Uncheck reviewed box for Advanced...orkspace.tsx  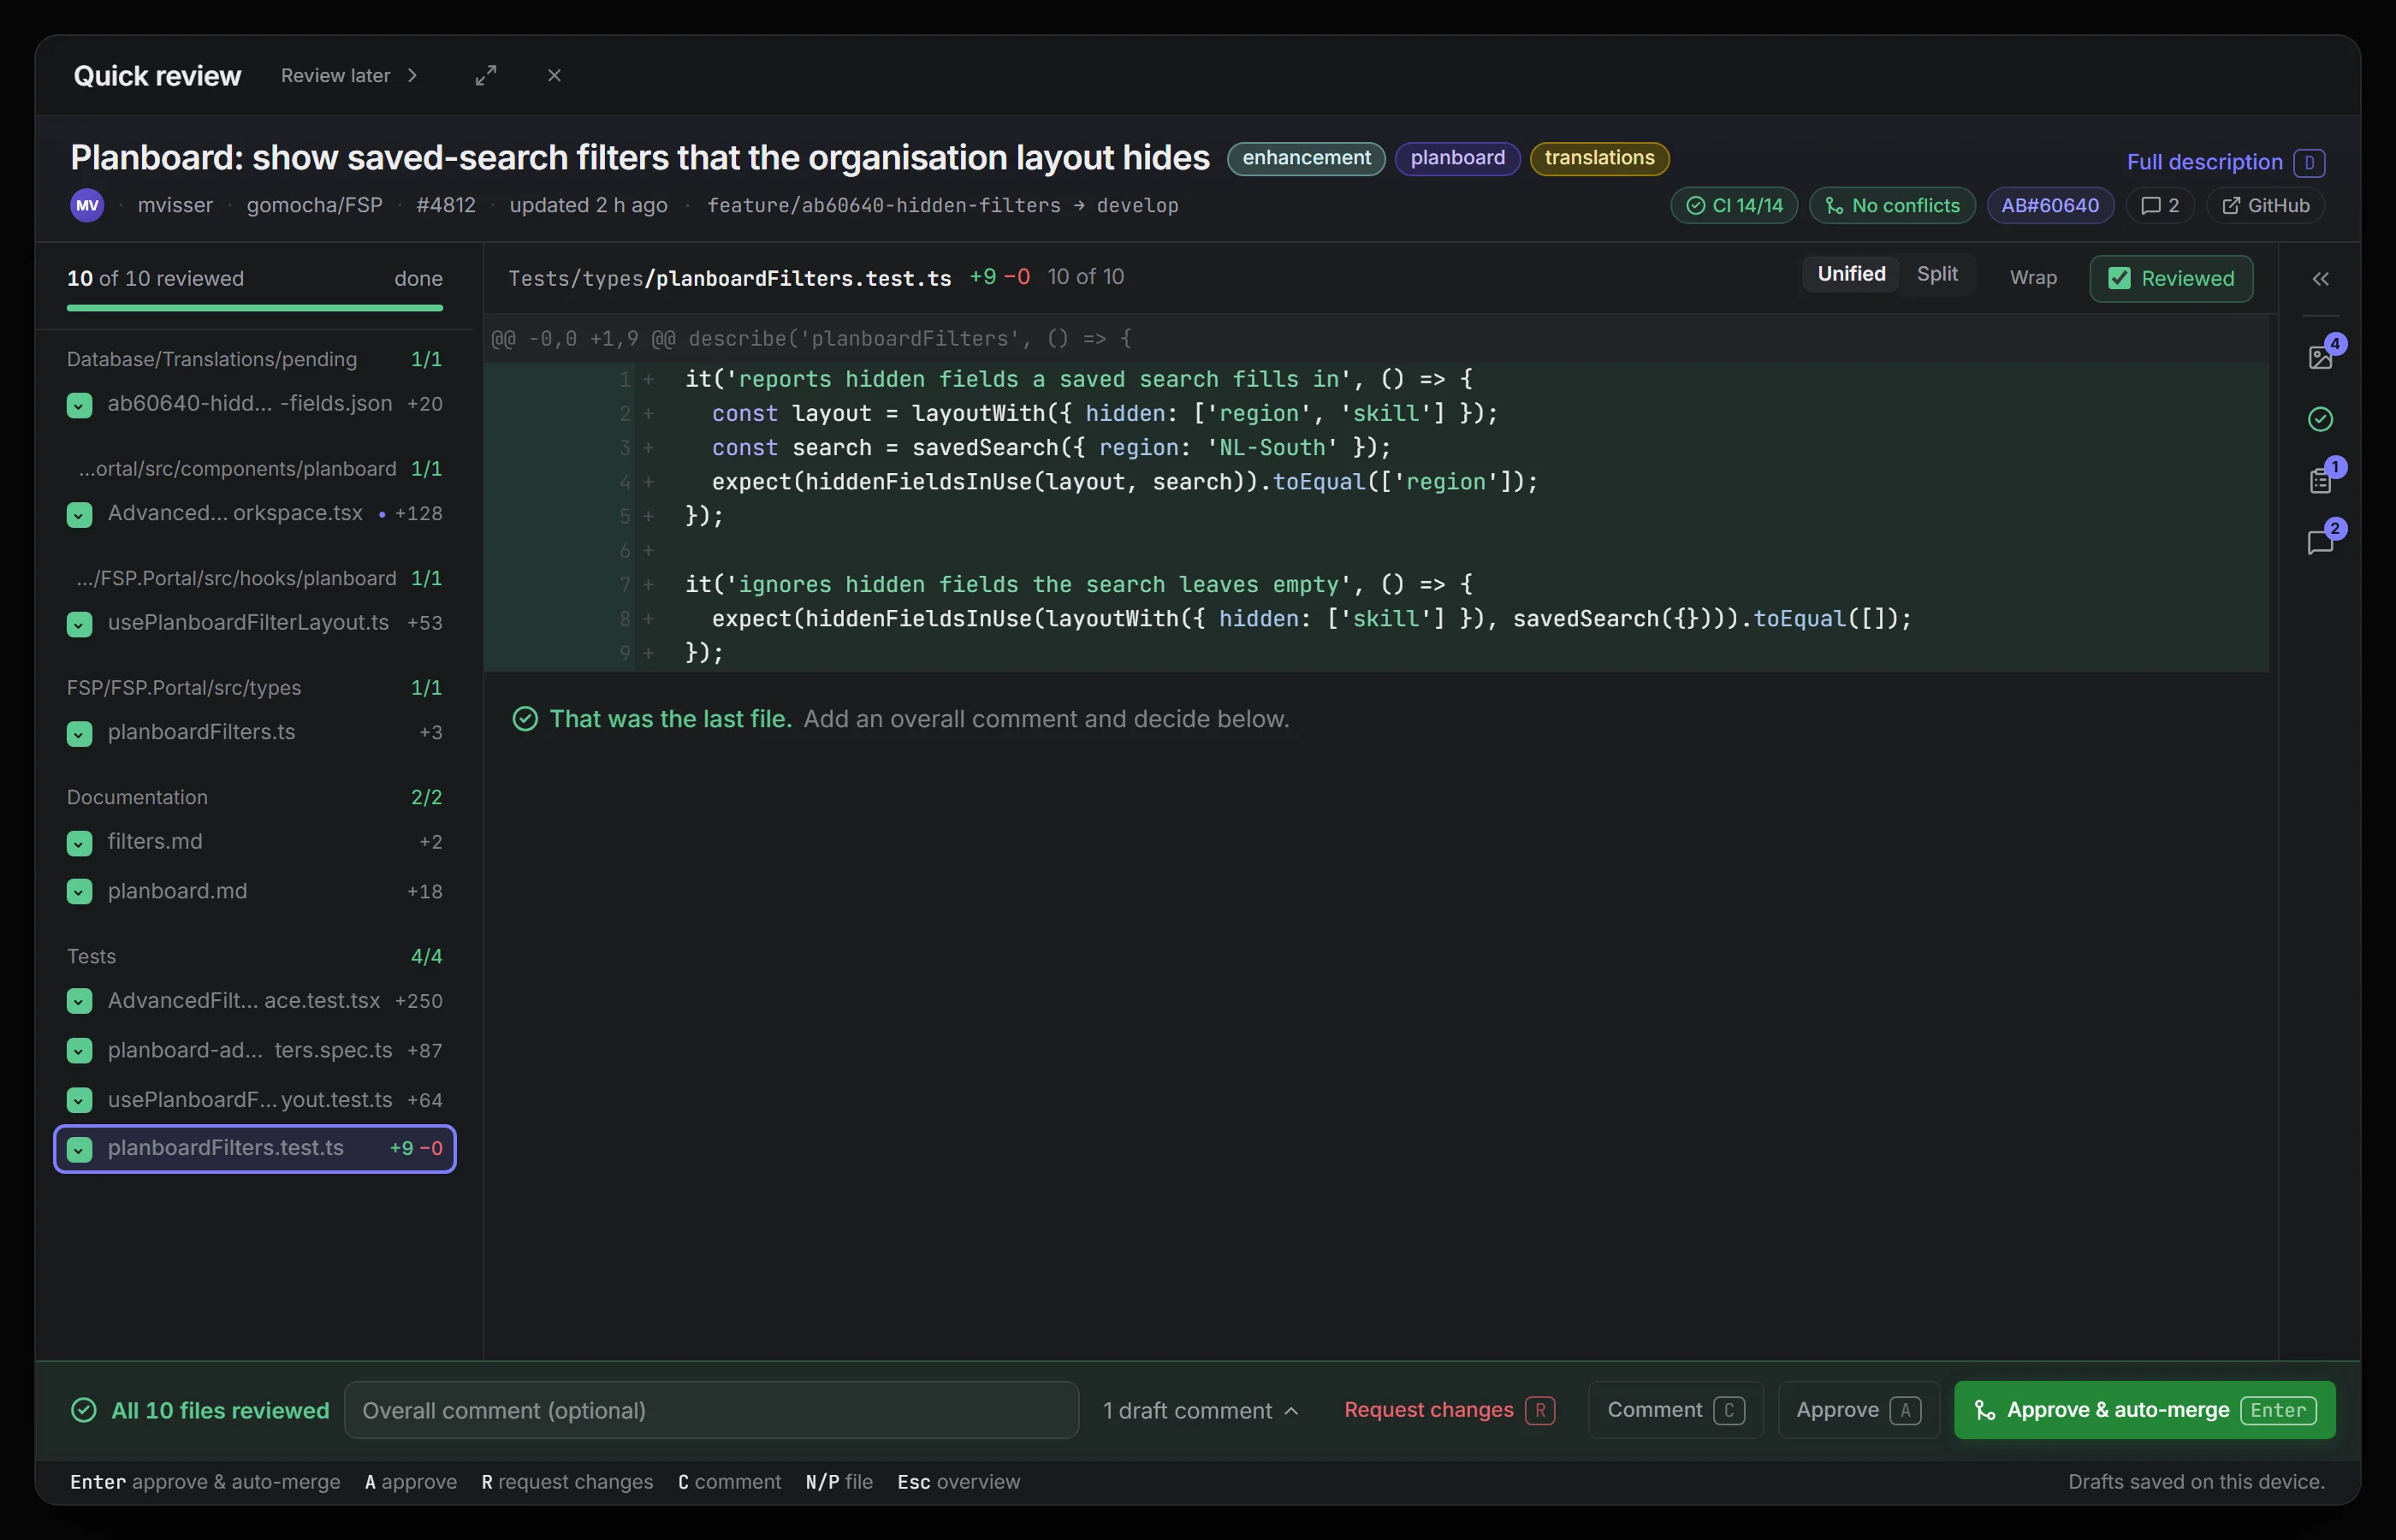(x=79, y=515)
